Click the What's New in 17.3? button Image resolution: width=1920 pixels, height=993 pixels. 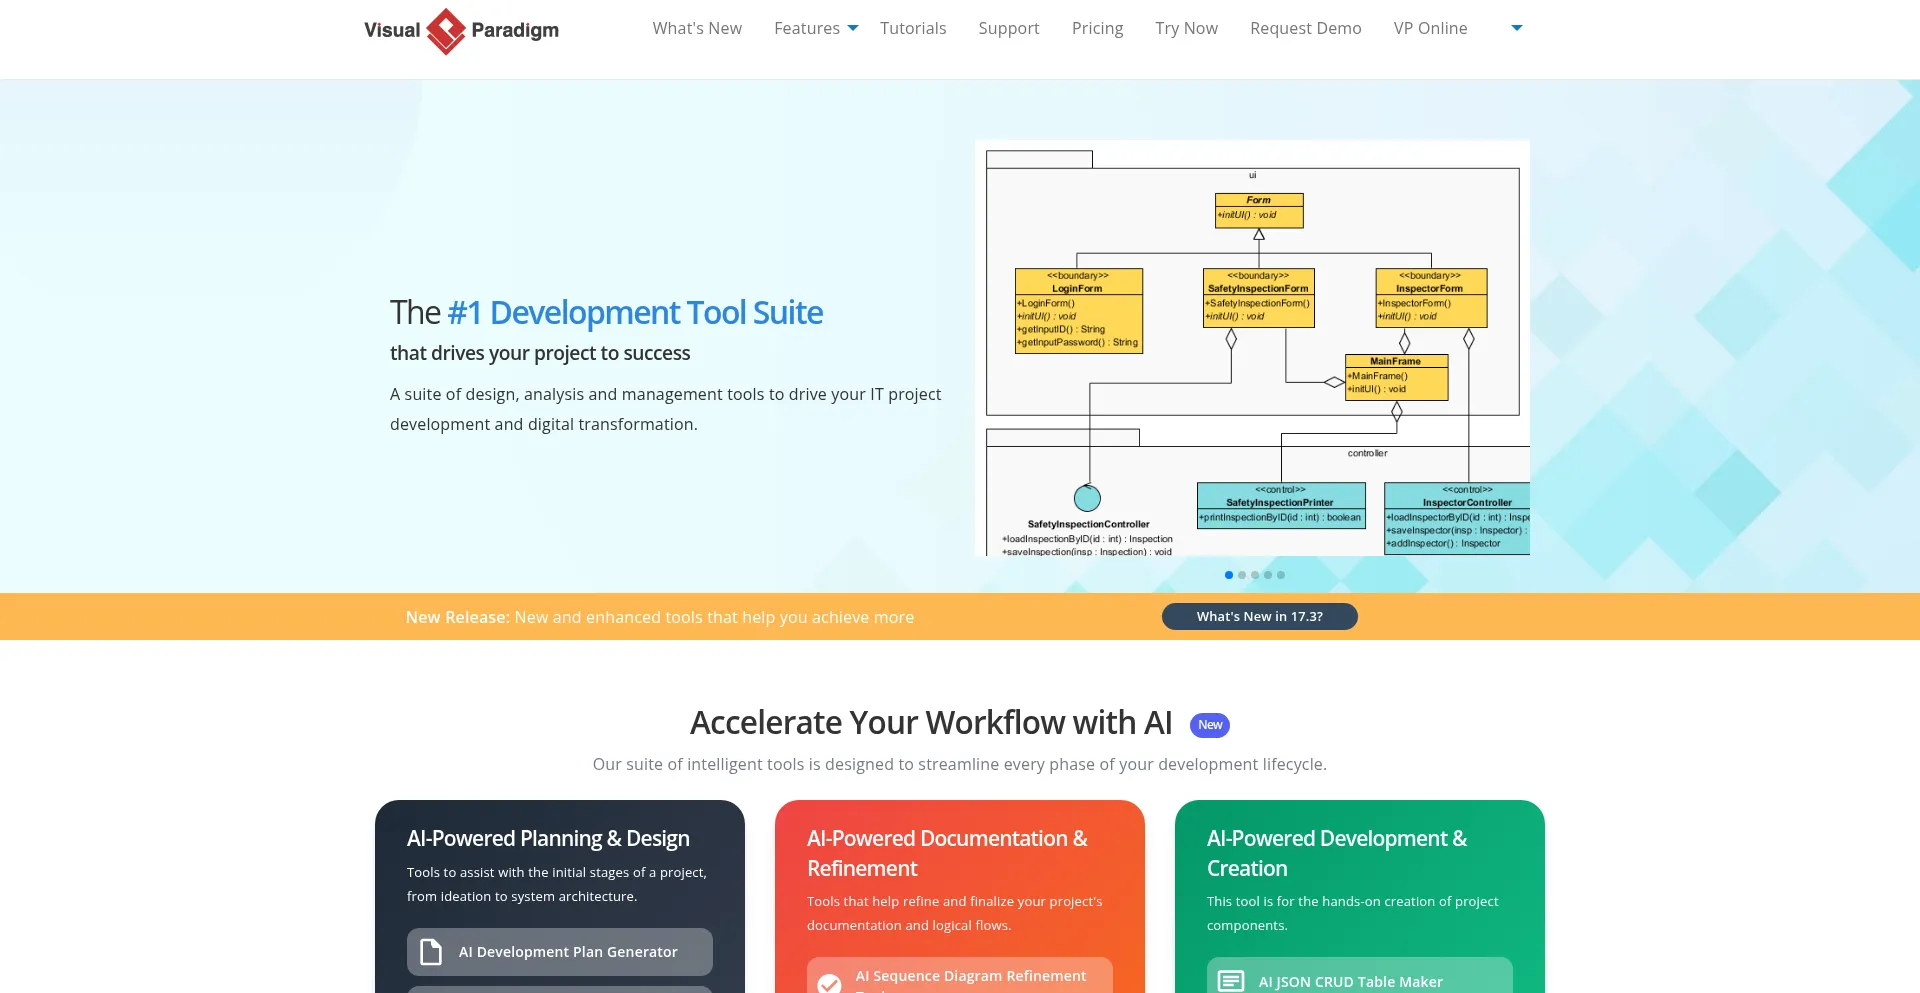(1259, 616)
